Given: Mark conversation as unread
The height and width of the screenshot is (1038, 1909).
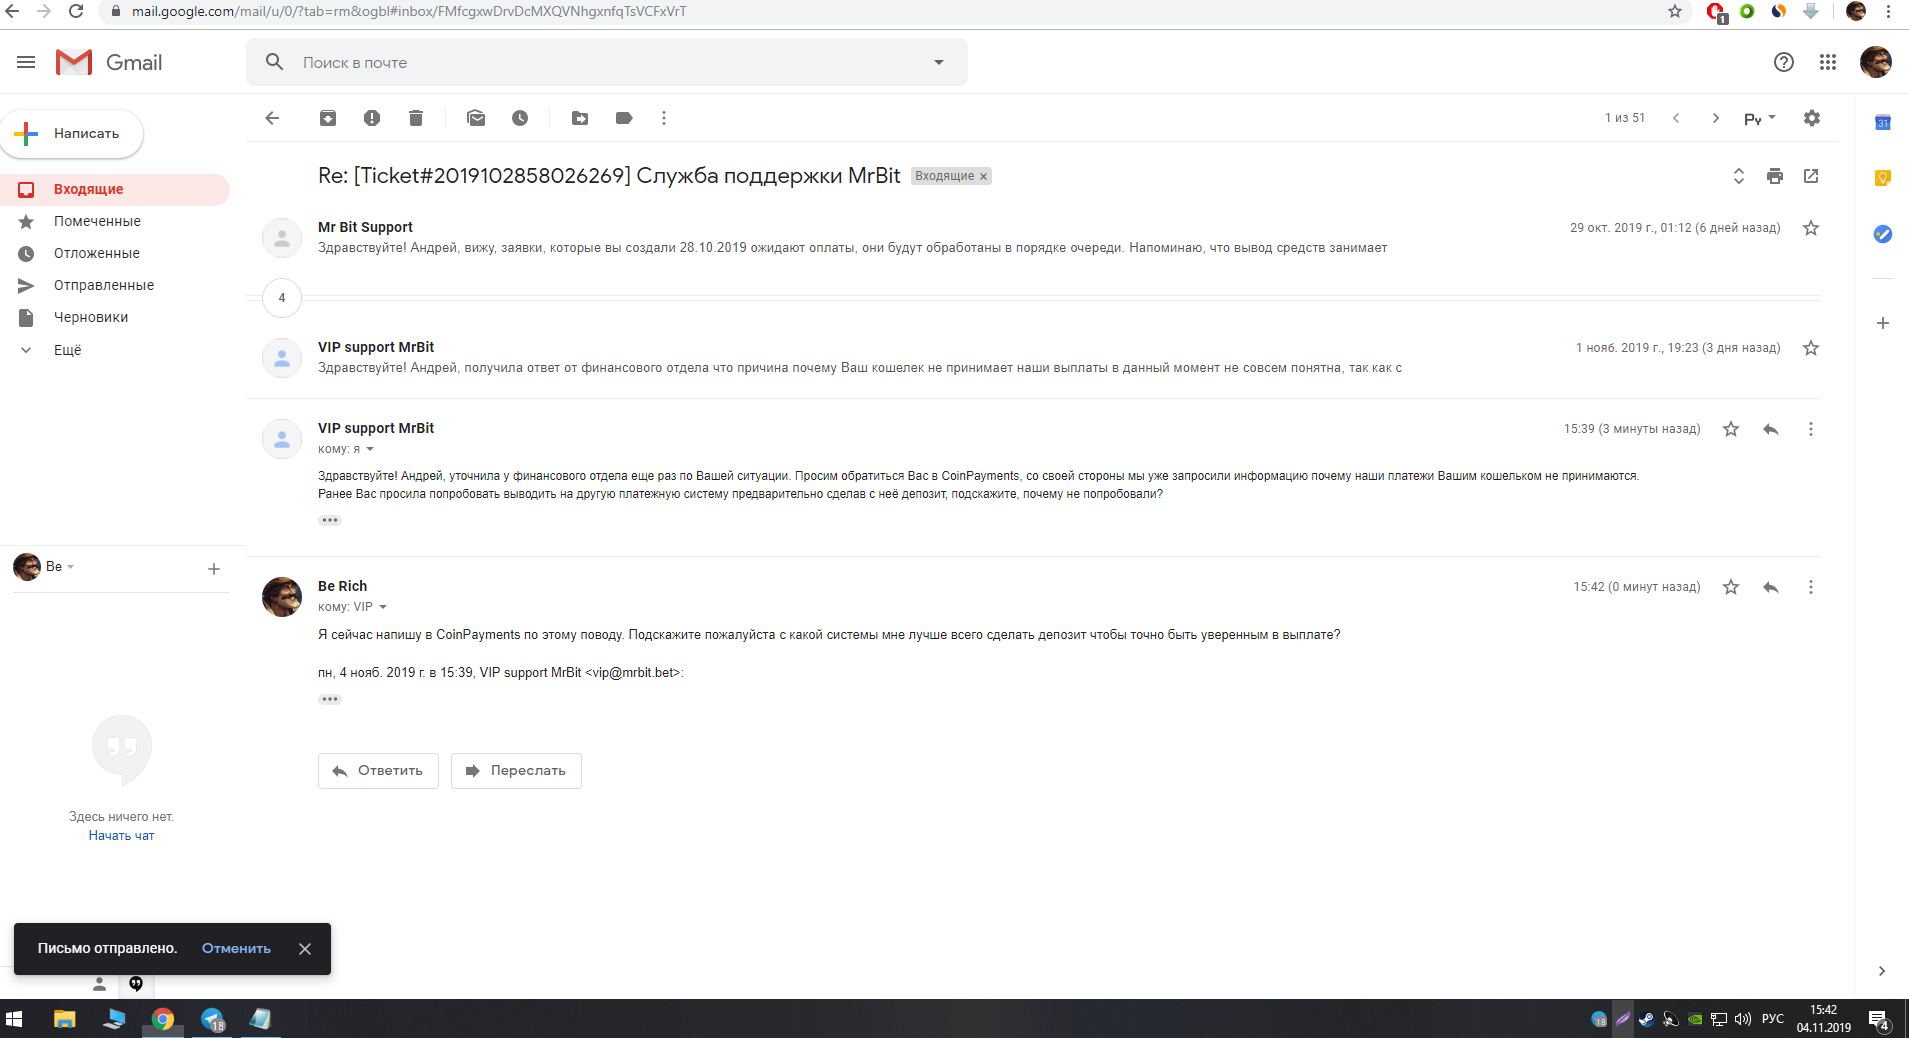Looking at the screenshot, I should (x=476, y=118).
